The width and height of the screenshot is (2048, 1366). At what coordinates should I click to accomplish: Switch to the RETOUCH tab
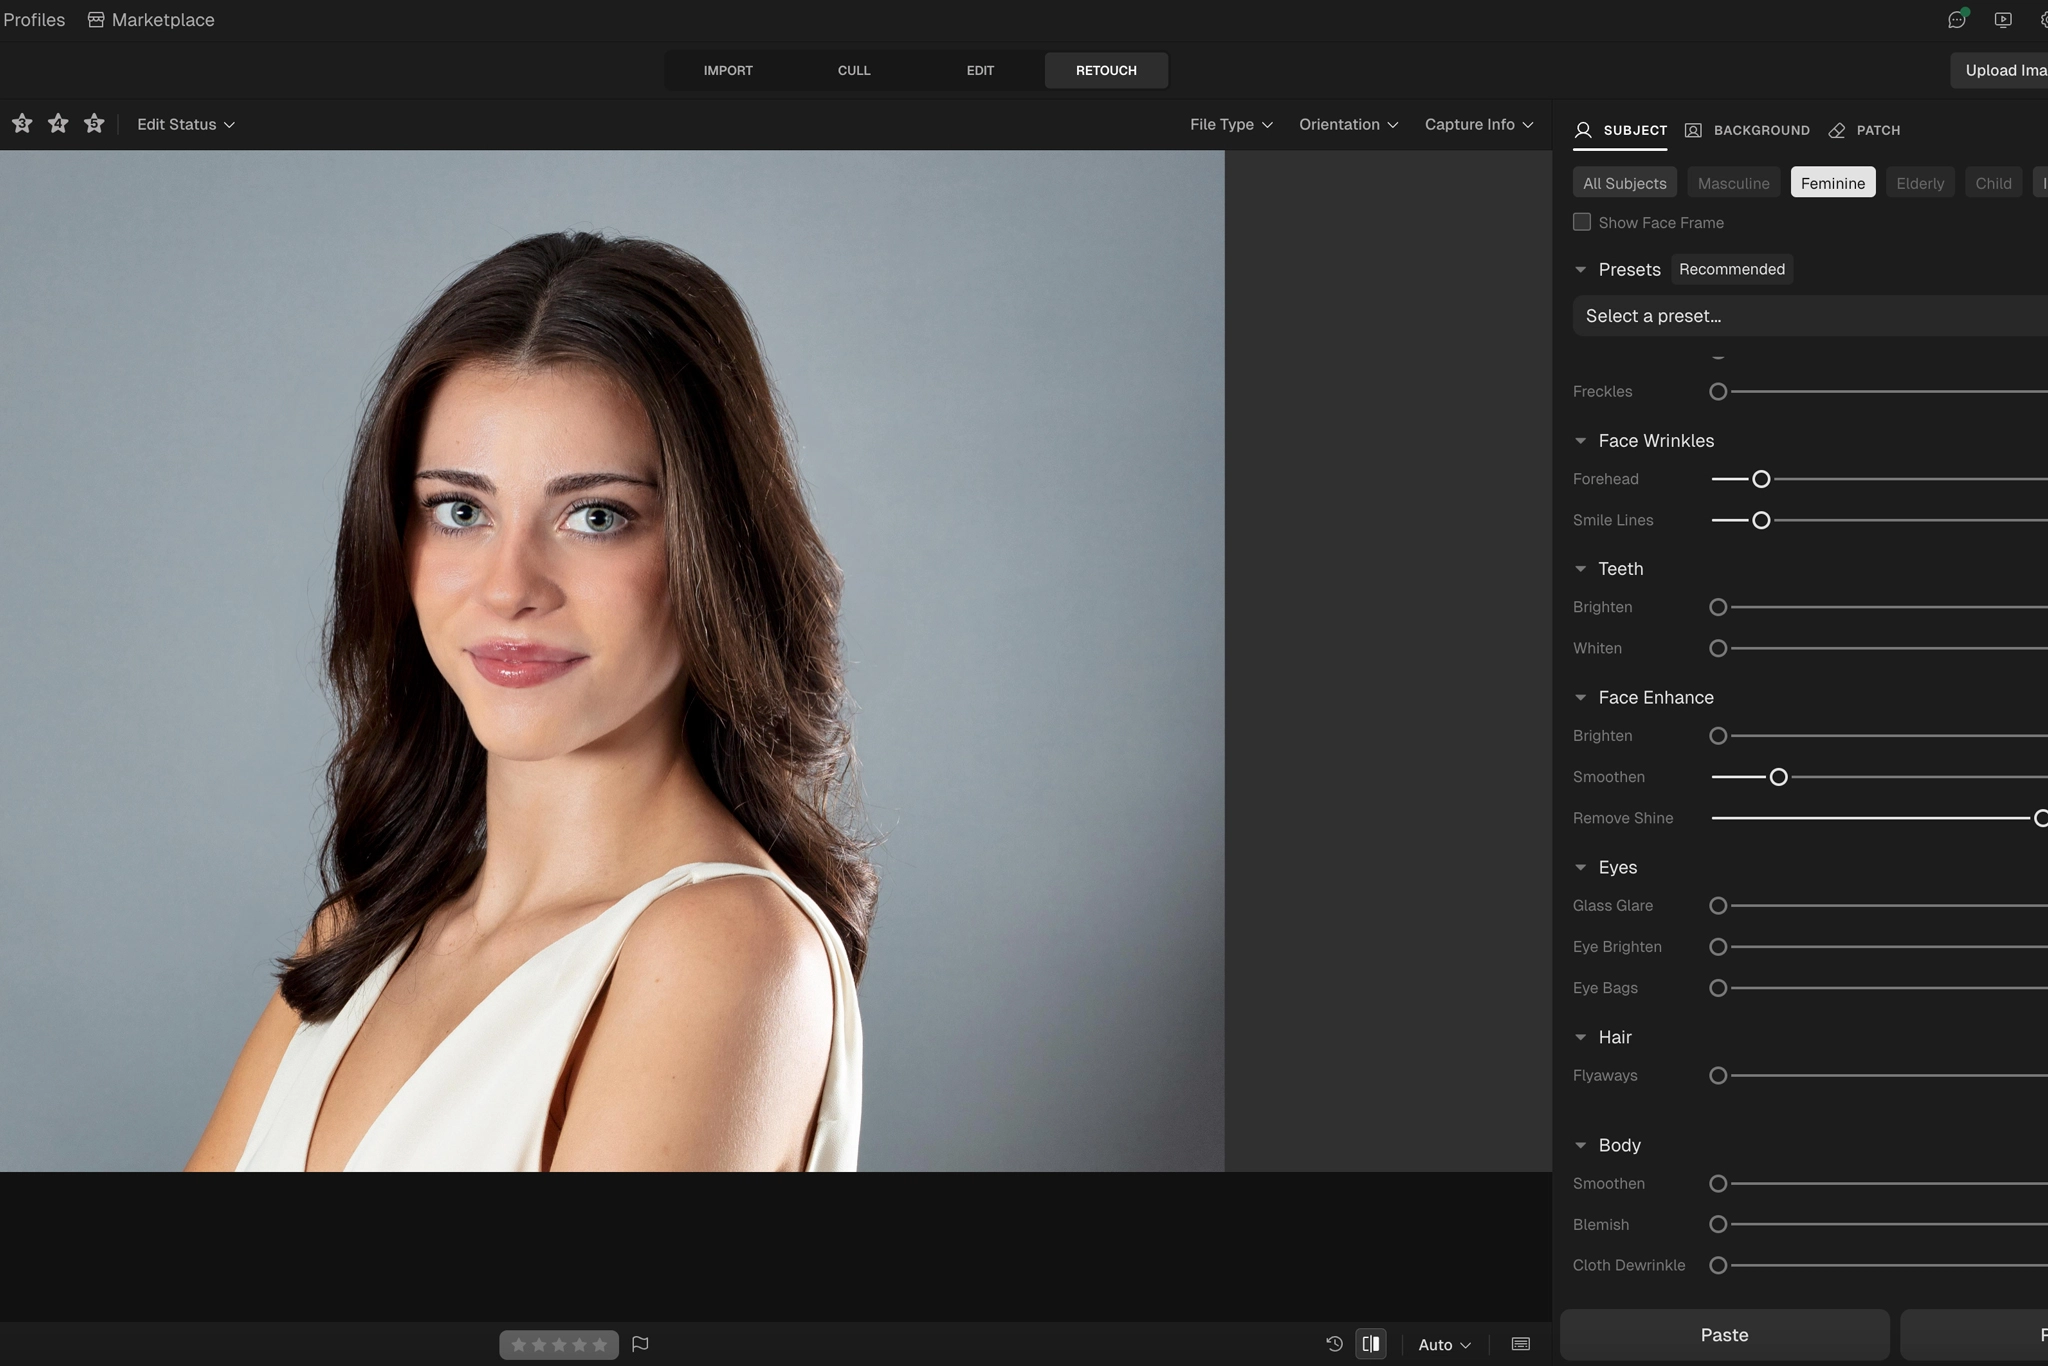[1106, 70]
